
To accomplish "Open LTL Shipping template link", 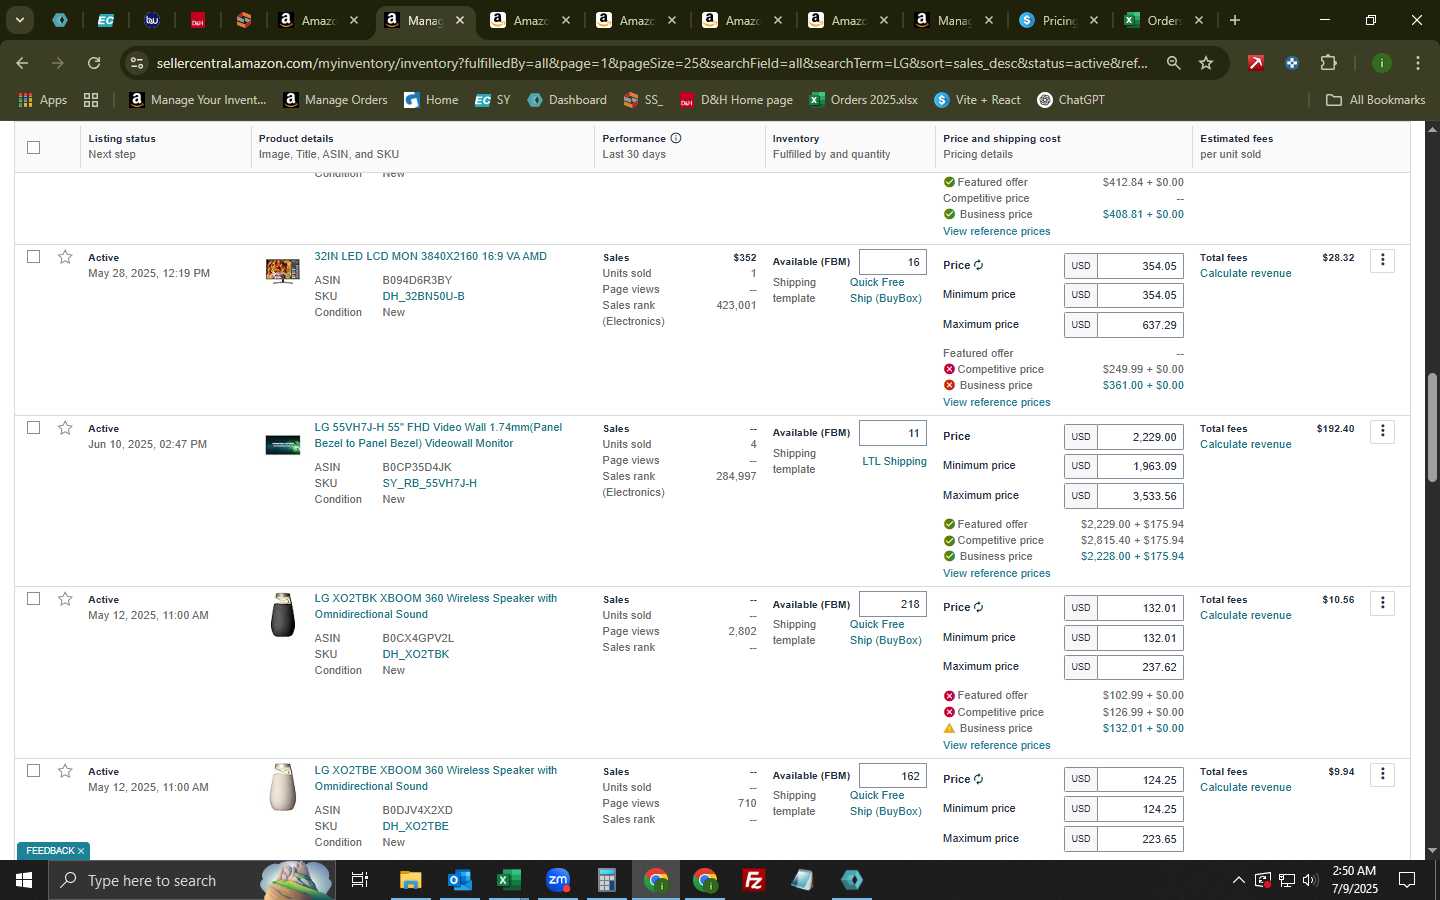I will click(894, 461).
